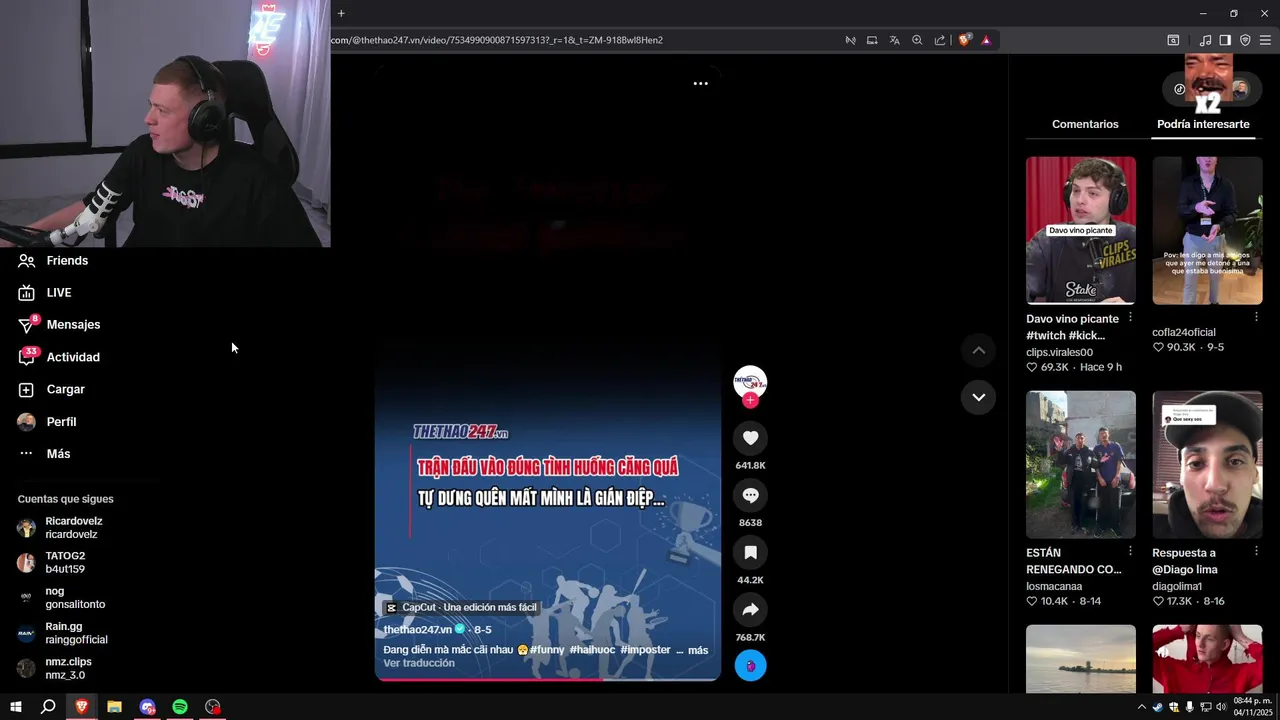Open options for cofla24oficial card

[x=1256, y=317]
